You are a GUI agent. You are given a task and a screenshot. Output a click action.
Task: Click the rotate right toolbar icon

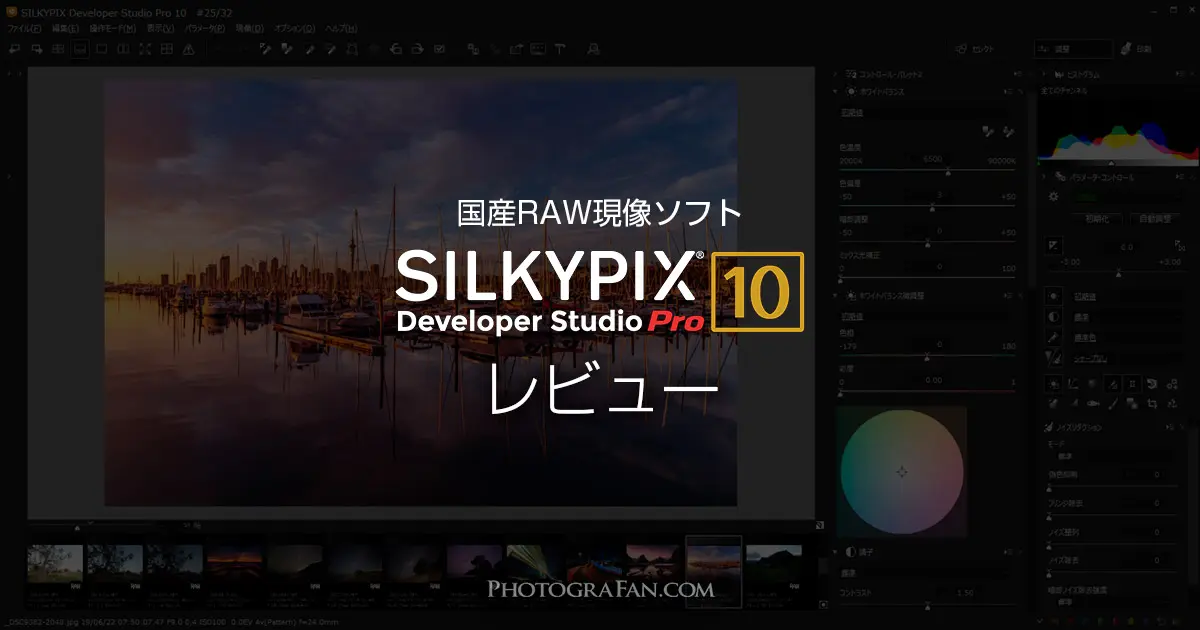click(x=418, y=49)
